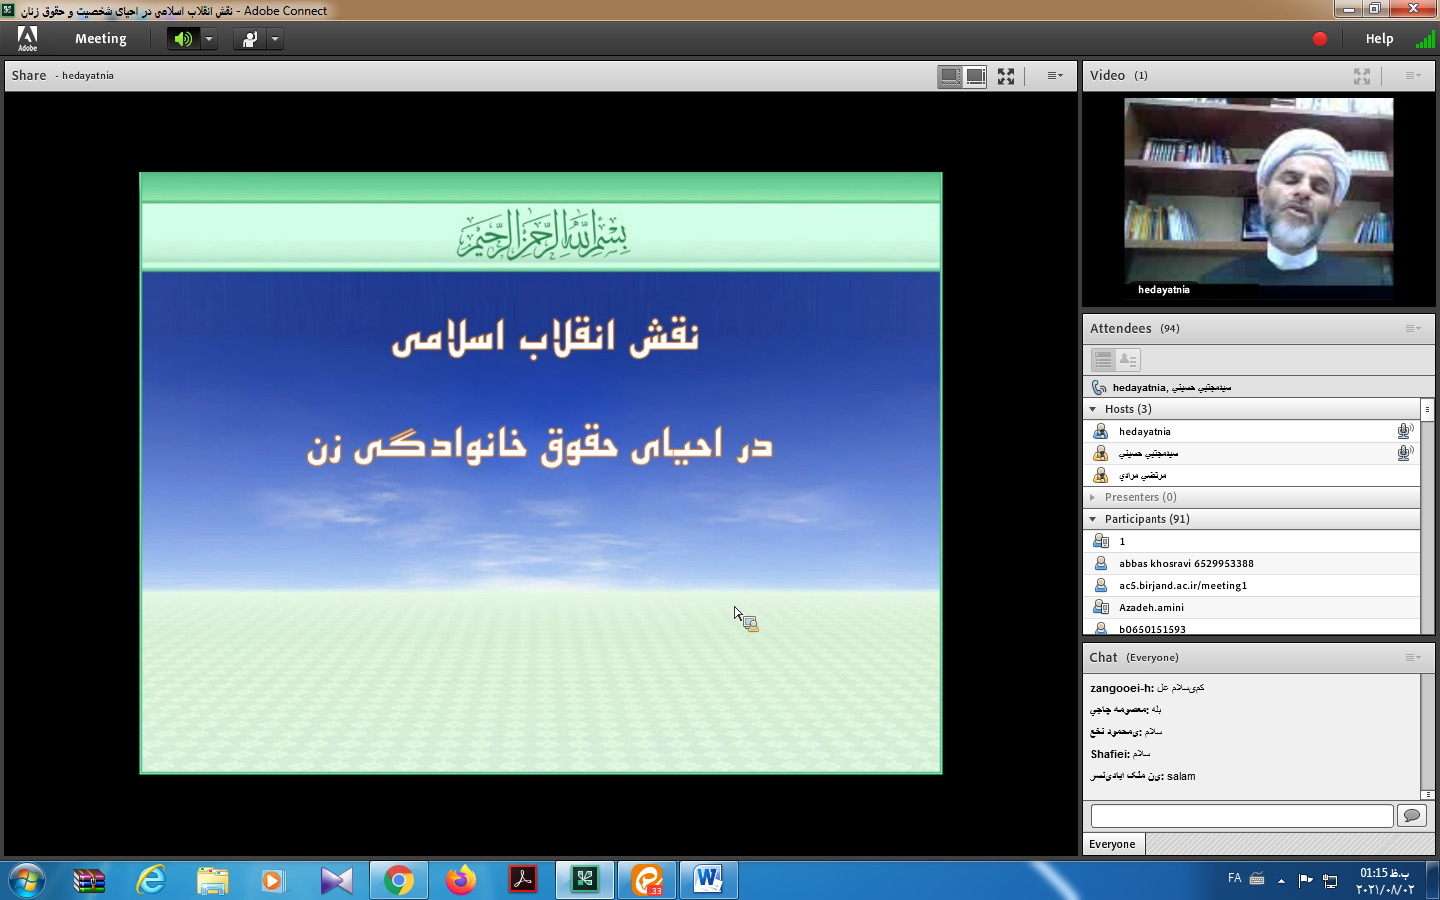The image size is (1440, 900).
Task: Open the Help menu
Action: [x=1379, y=39]
